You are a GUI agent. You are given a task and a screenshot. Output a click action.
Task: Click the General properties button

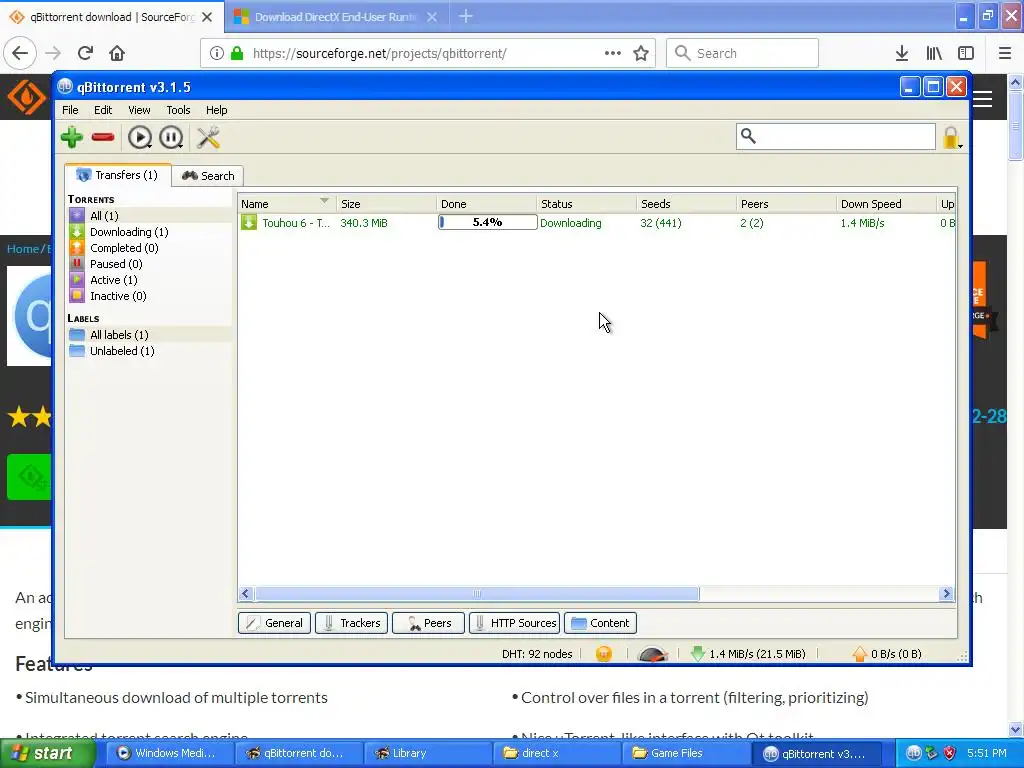[274, 623]
